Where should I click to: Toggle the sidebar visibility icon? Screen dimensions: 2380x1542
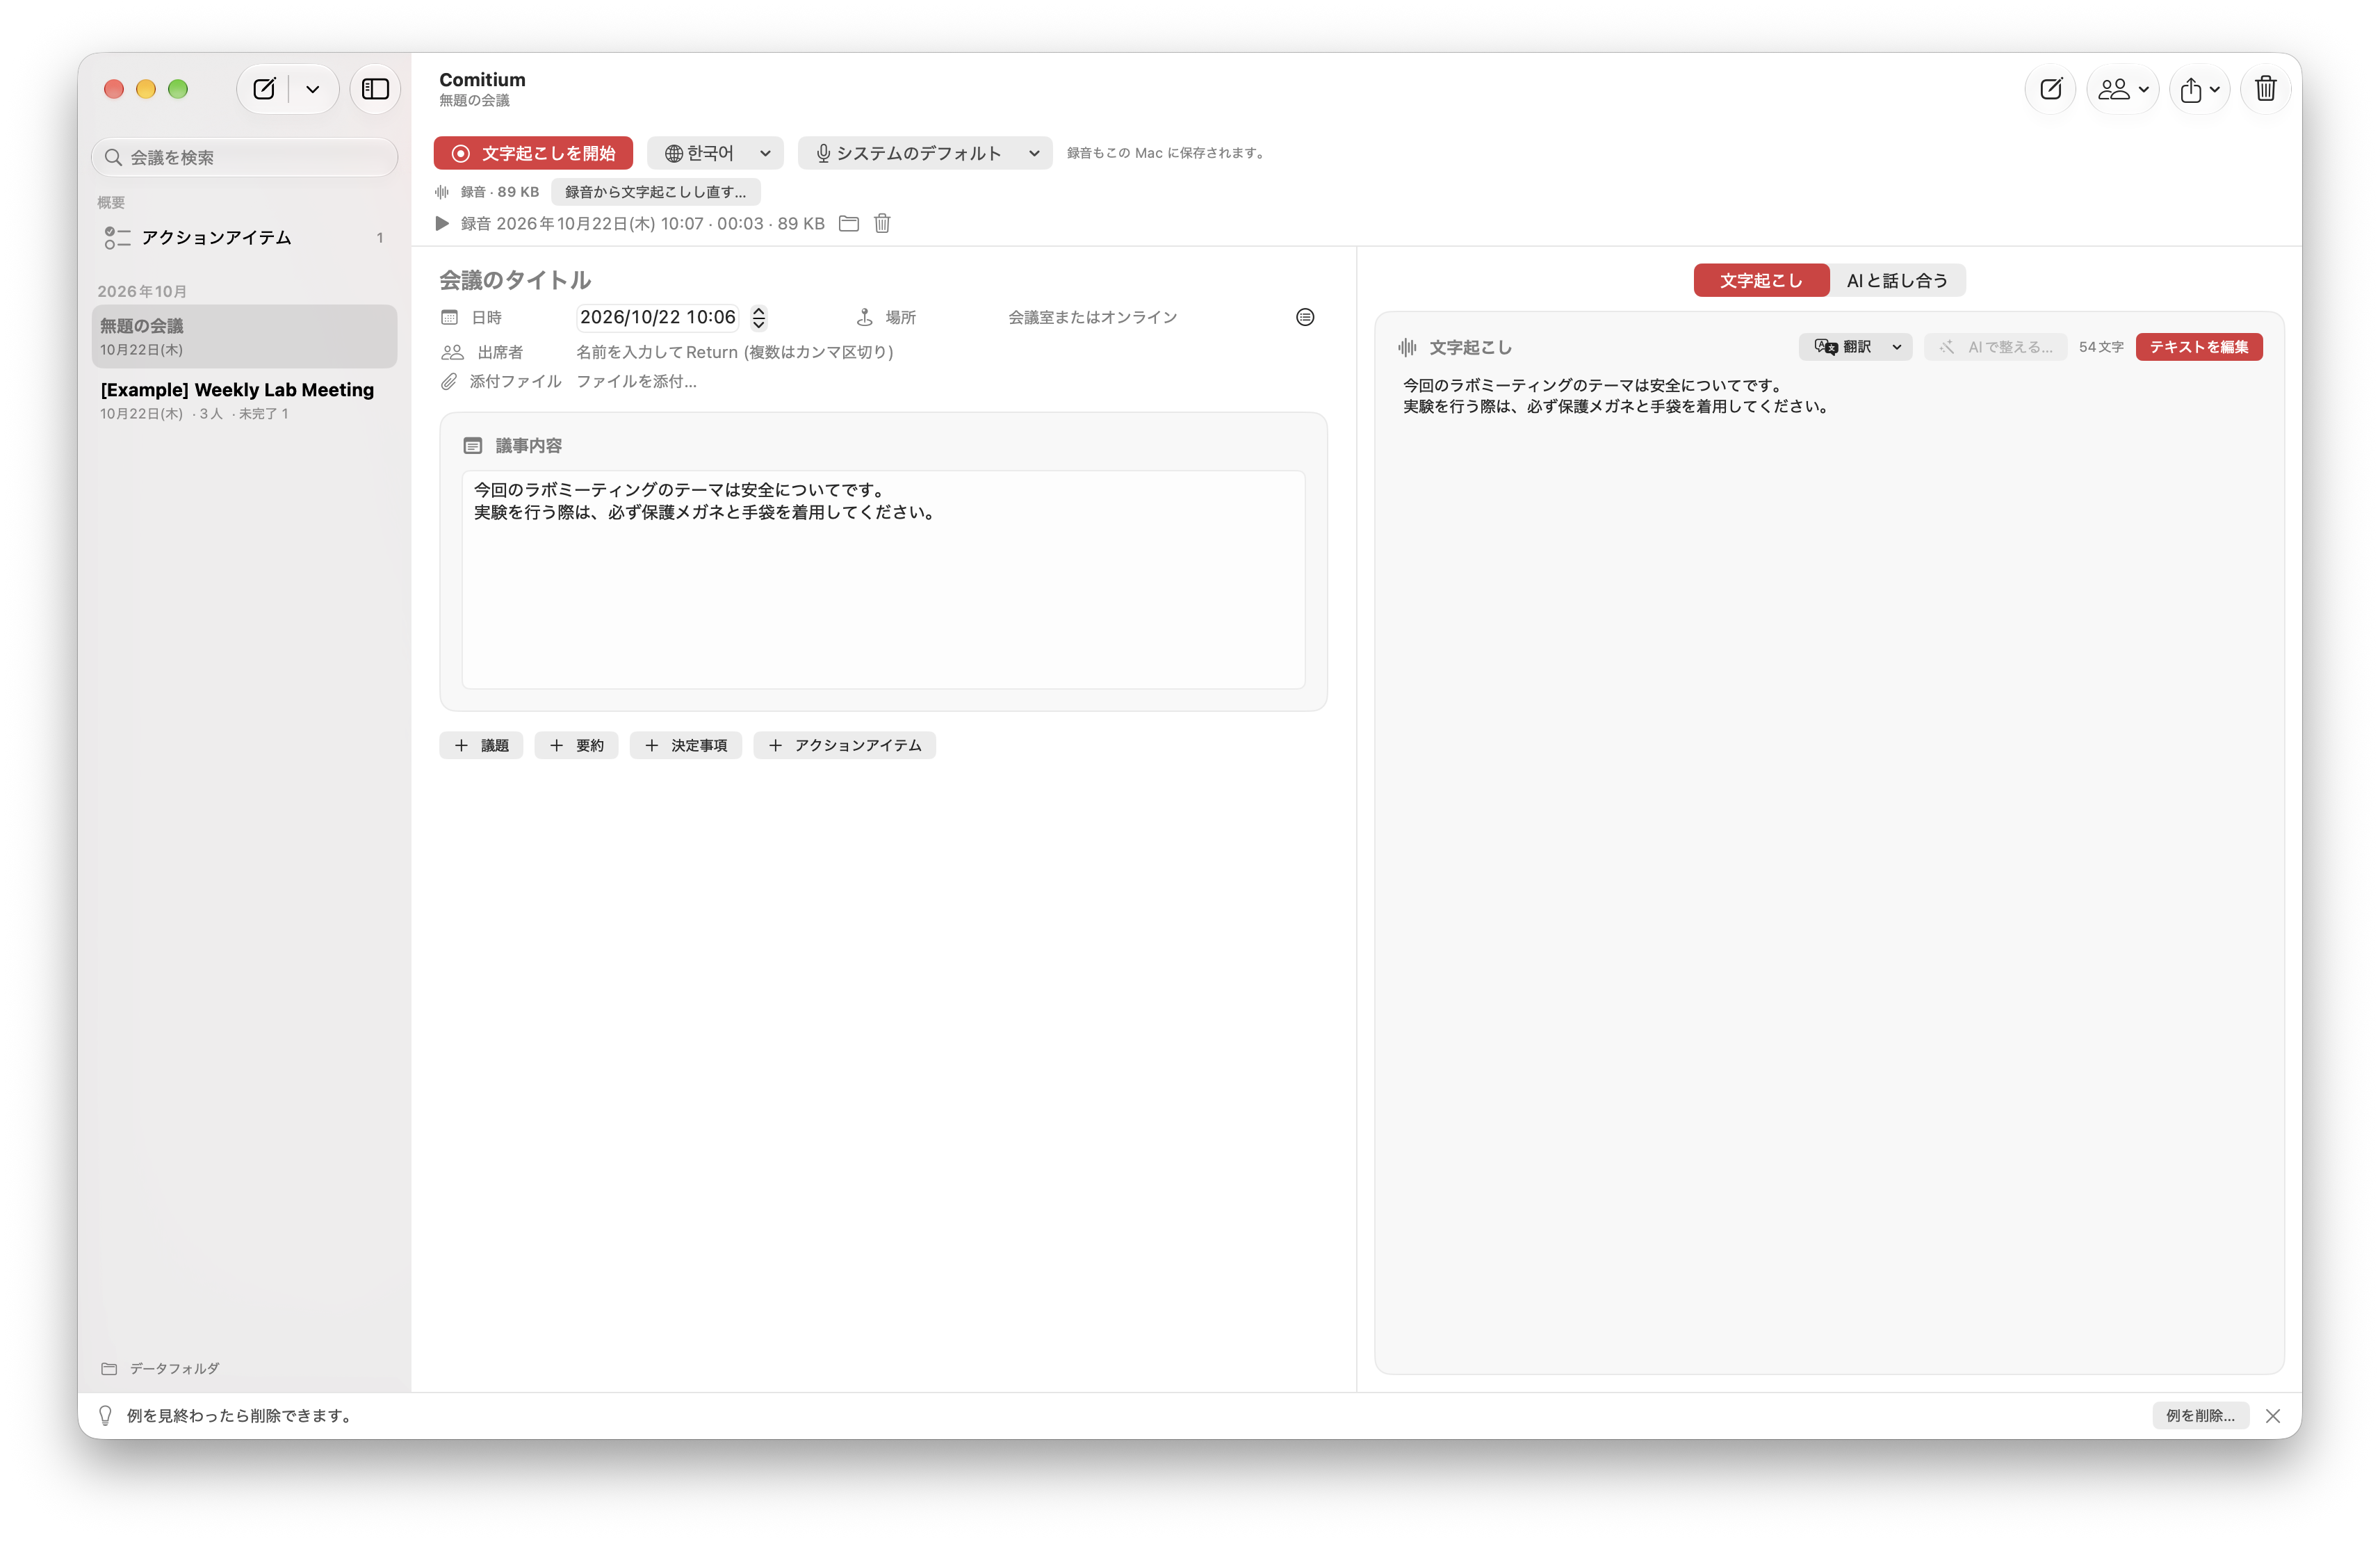(x=375, y=89)
